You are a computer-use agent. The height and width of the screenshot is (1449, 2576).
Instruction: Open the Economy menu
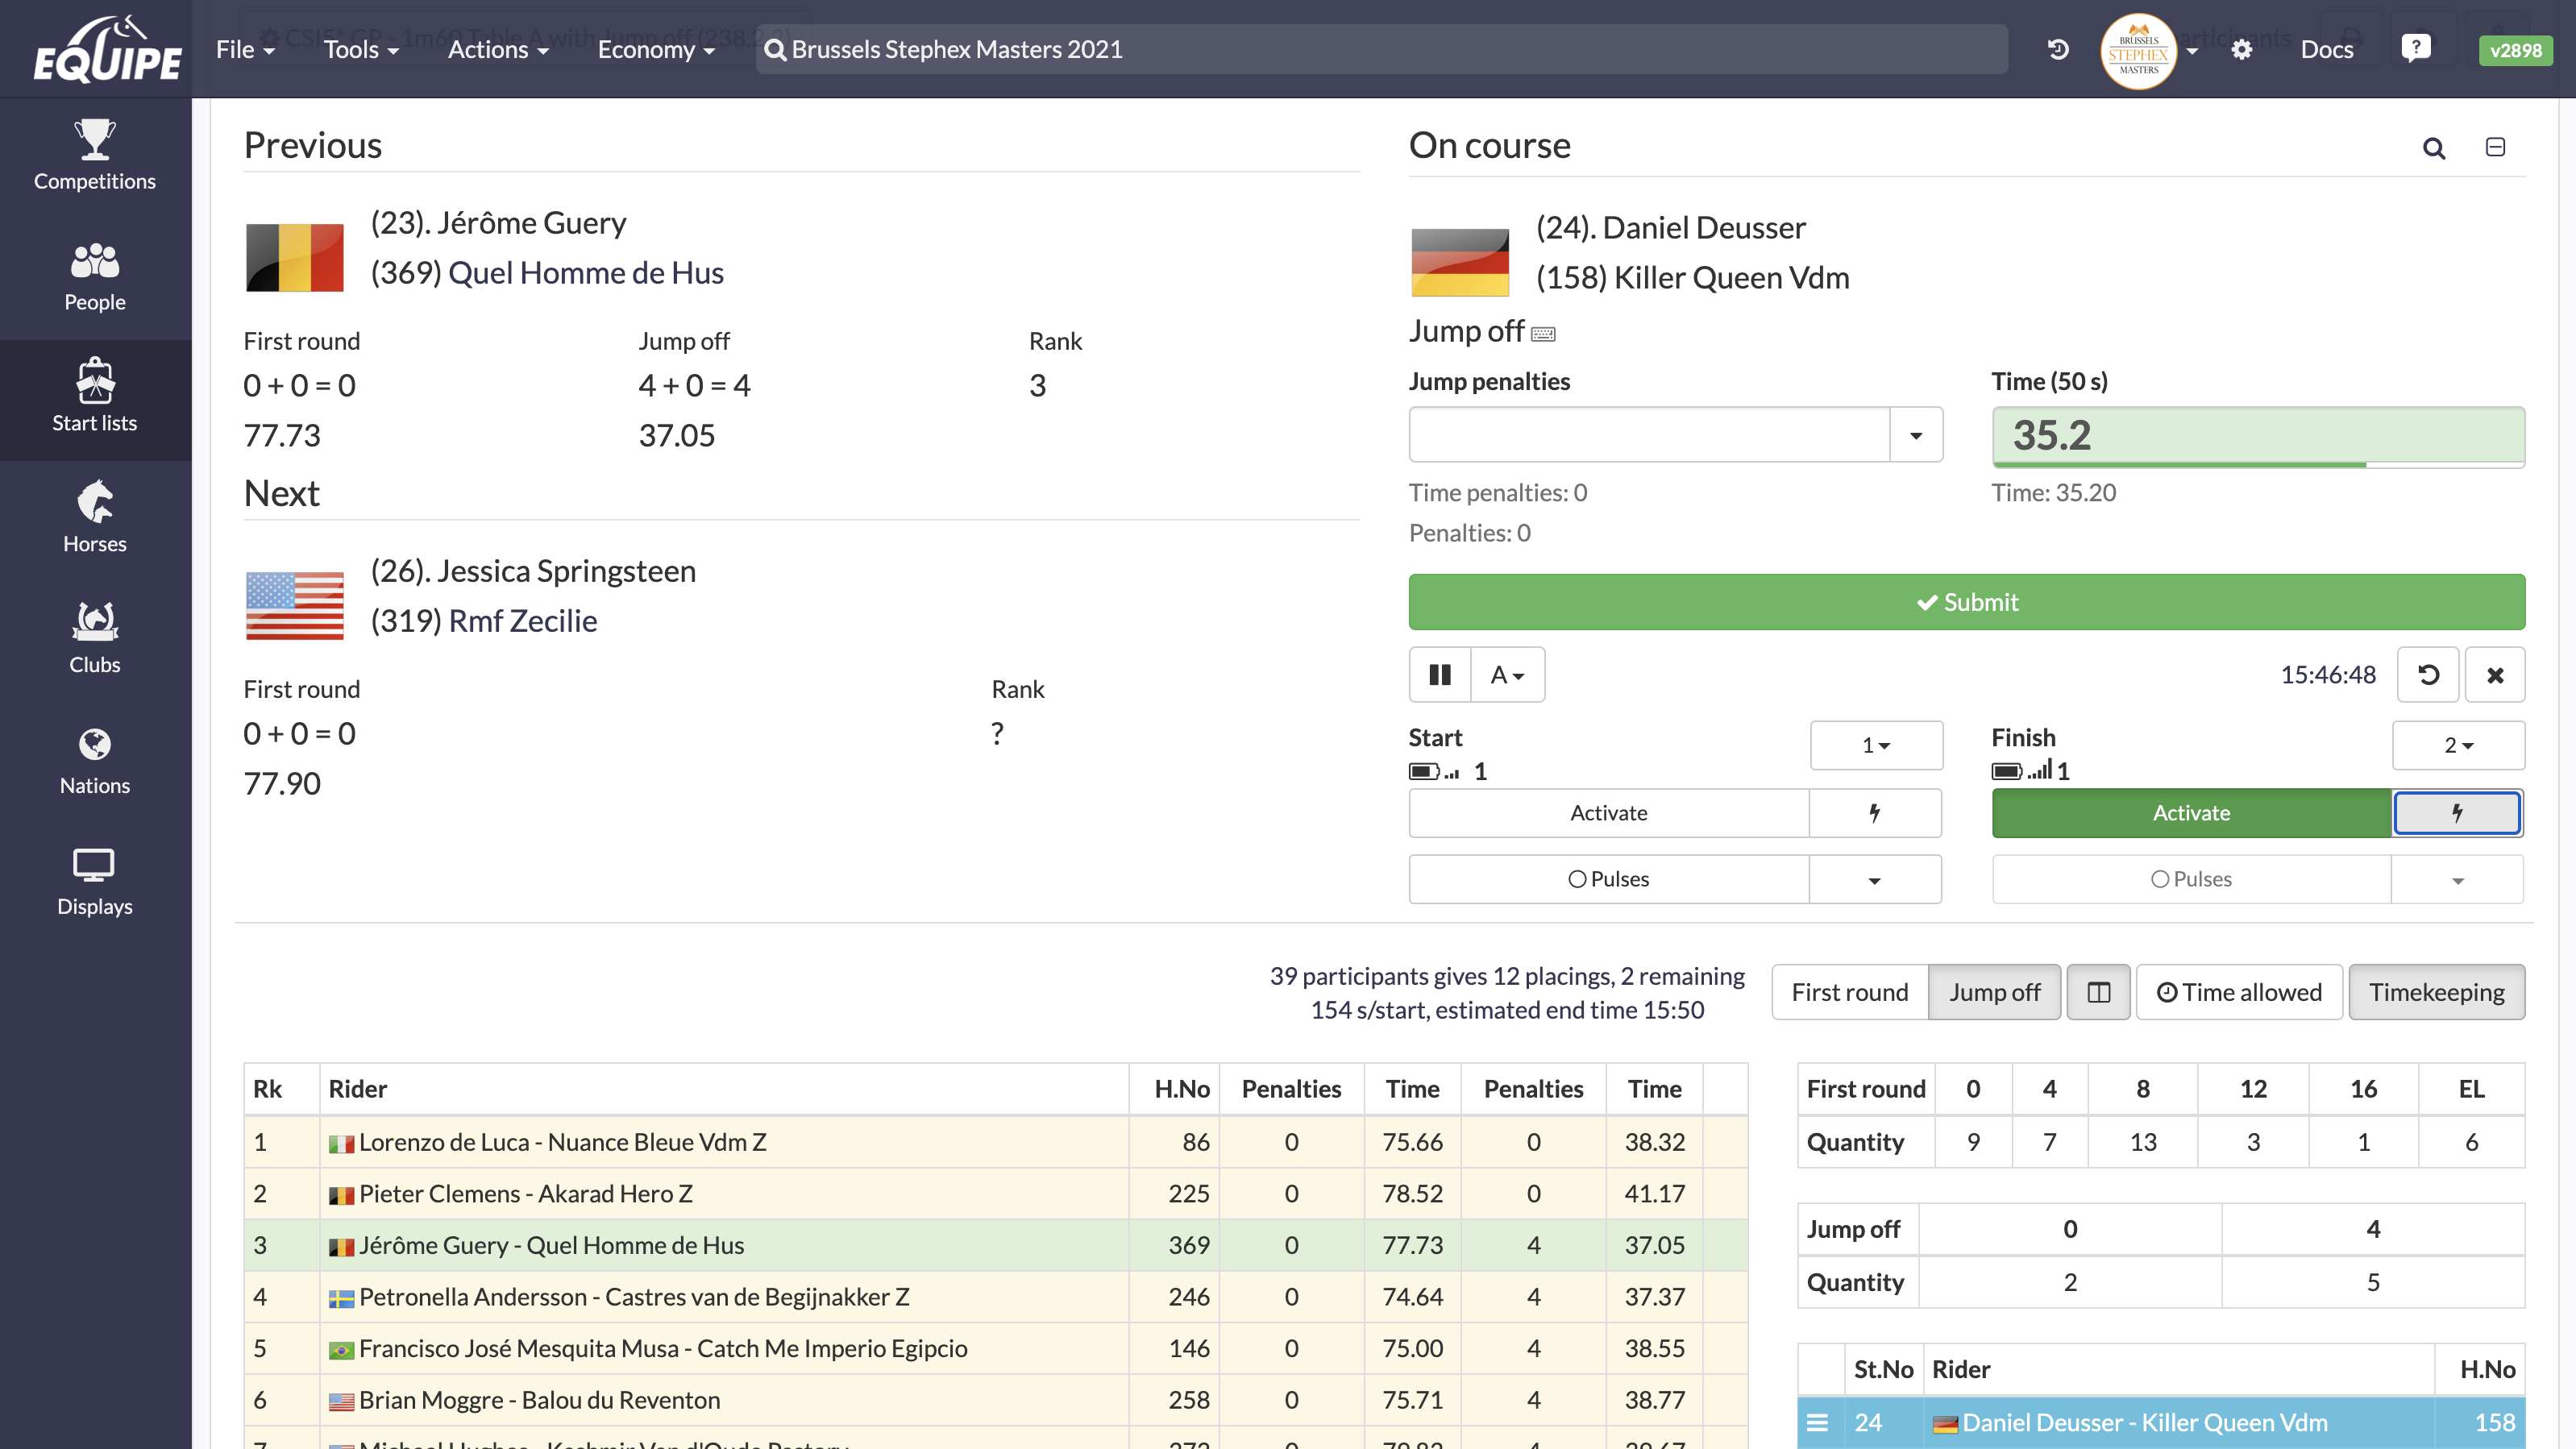coord(656,49)
